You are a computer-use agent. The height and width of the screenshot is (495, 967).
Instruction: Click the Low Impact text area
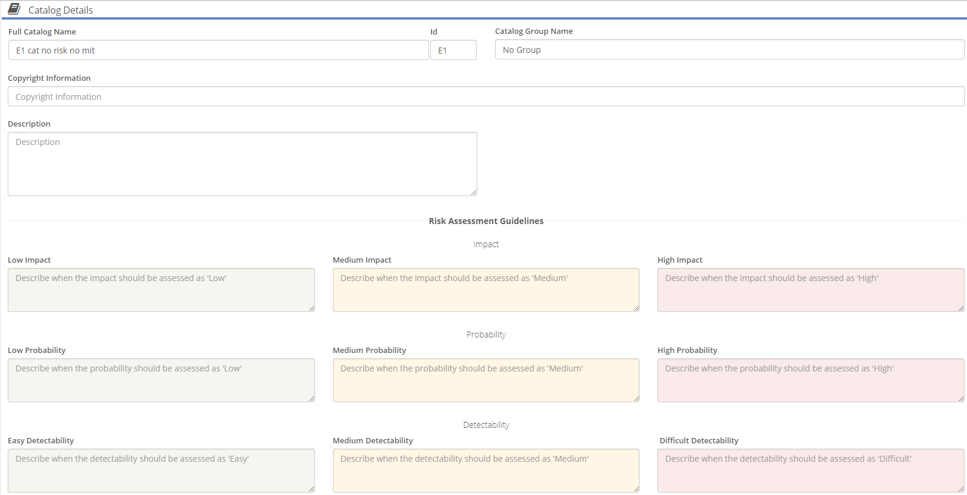coord(161,290)
